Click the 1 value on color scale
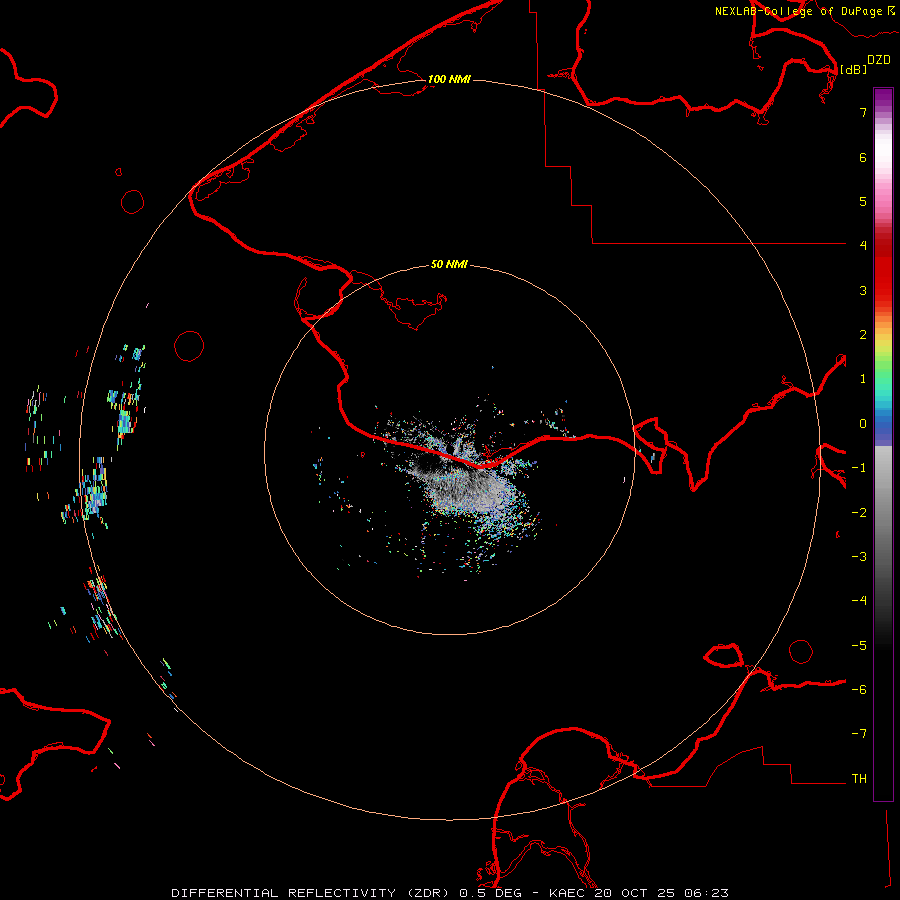This screenshot has width=900, height=900. click(x=863, y=379)
